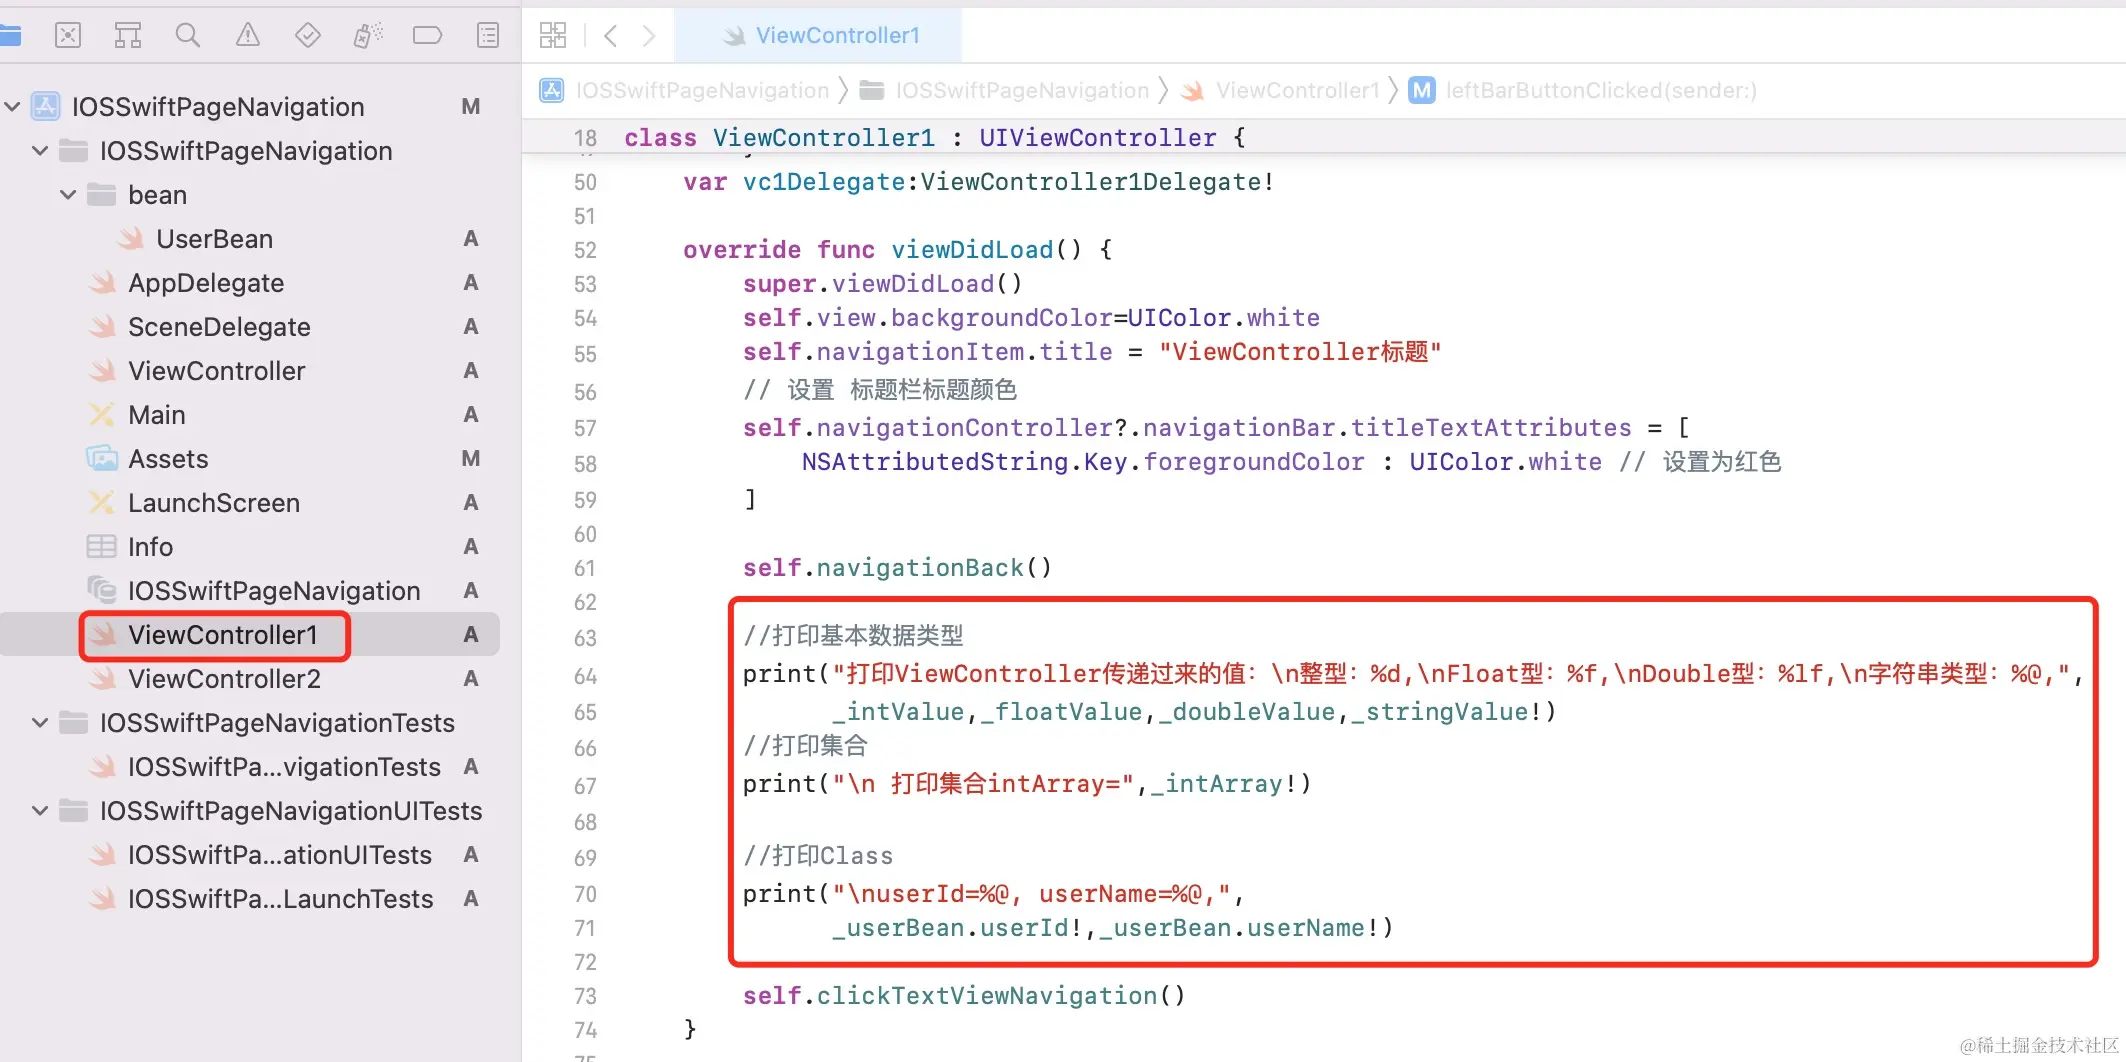
Task: Open the Find navigator magnifier icon
Action: [x=187, y=36]
